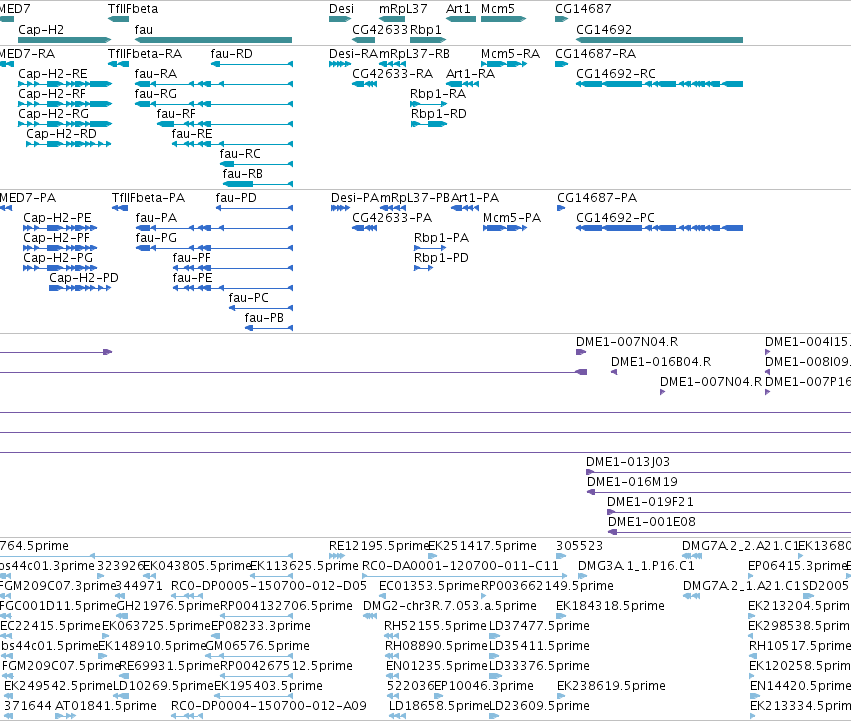Click EST DMG2-chr3R.7.053.a.5prime
The height and width of the screenshot is (721, 851).
coord(370,616)
